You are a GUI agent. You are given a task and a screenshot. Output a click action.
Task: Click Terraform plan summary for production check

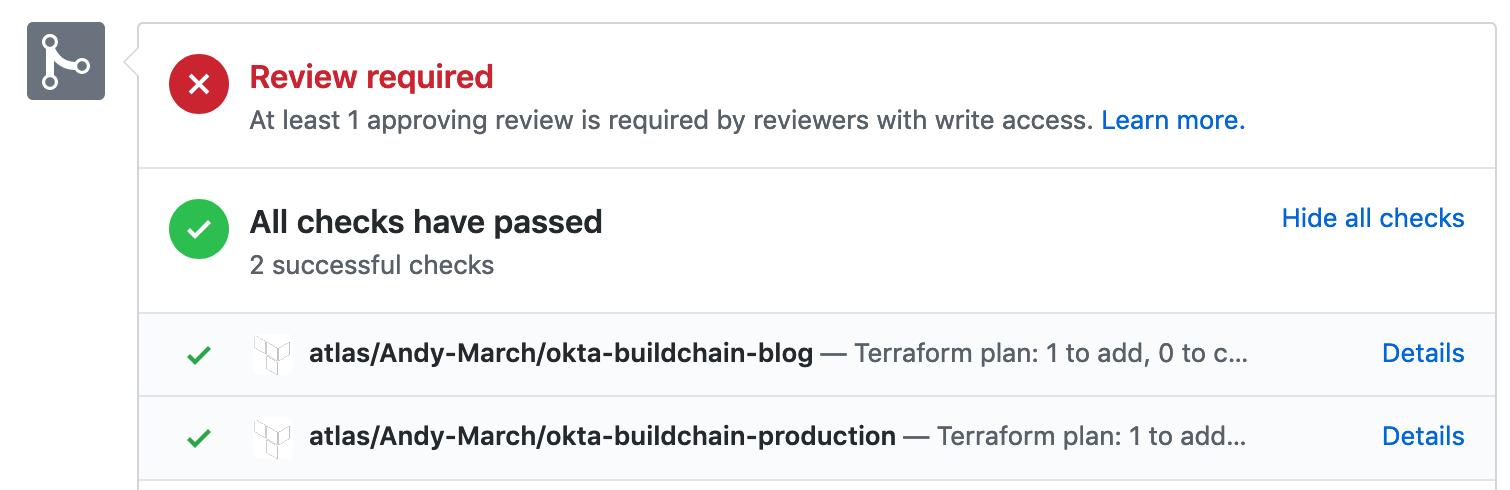pos(1091,437)
